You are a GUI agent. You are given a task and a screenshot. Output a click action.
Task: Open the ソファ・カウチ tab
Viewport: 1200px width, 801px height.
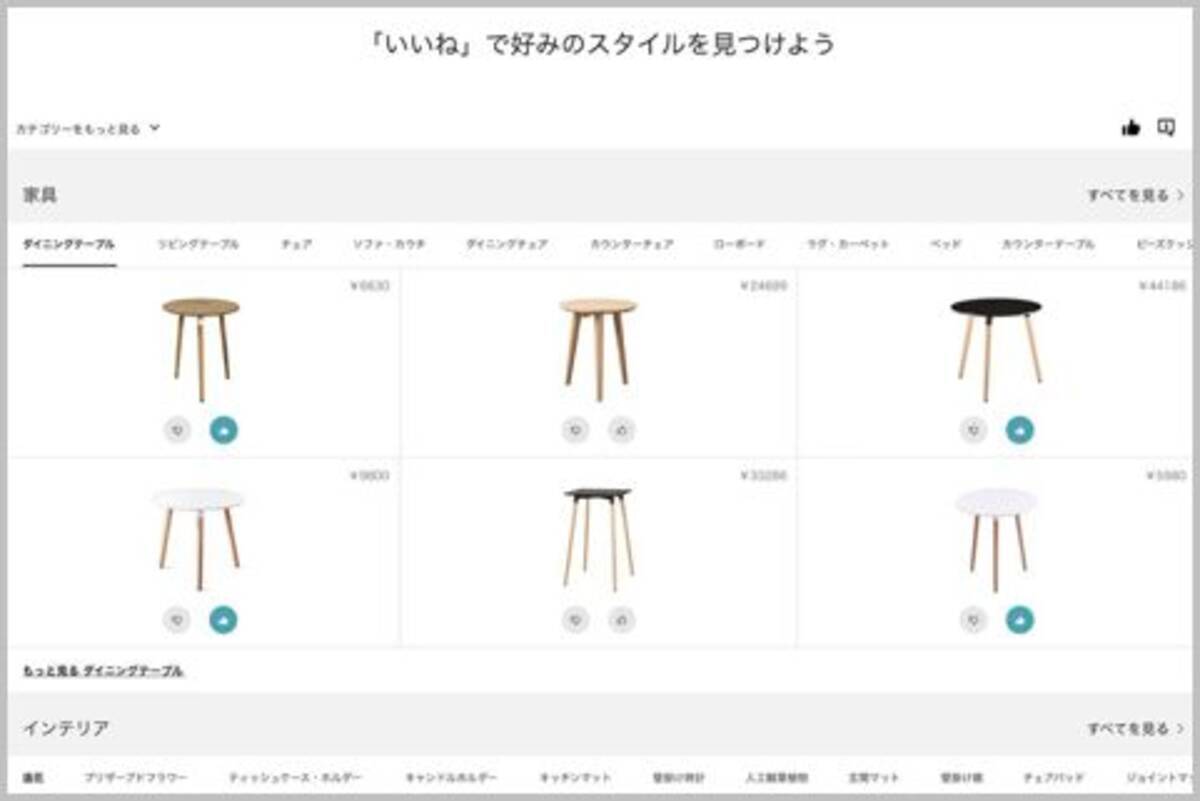click(x=389, y=244)
